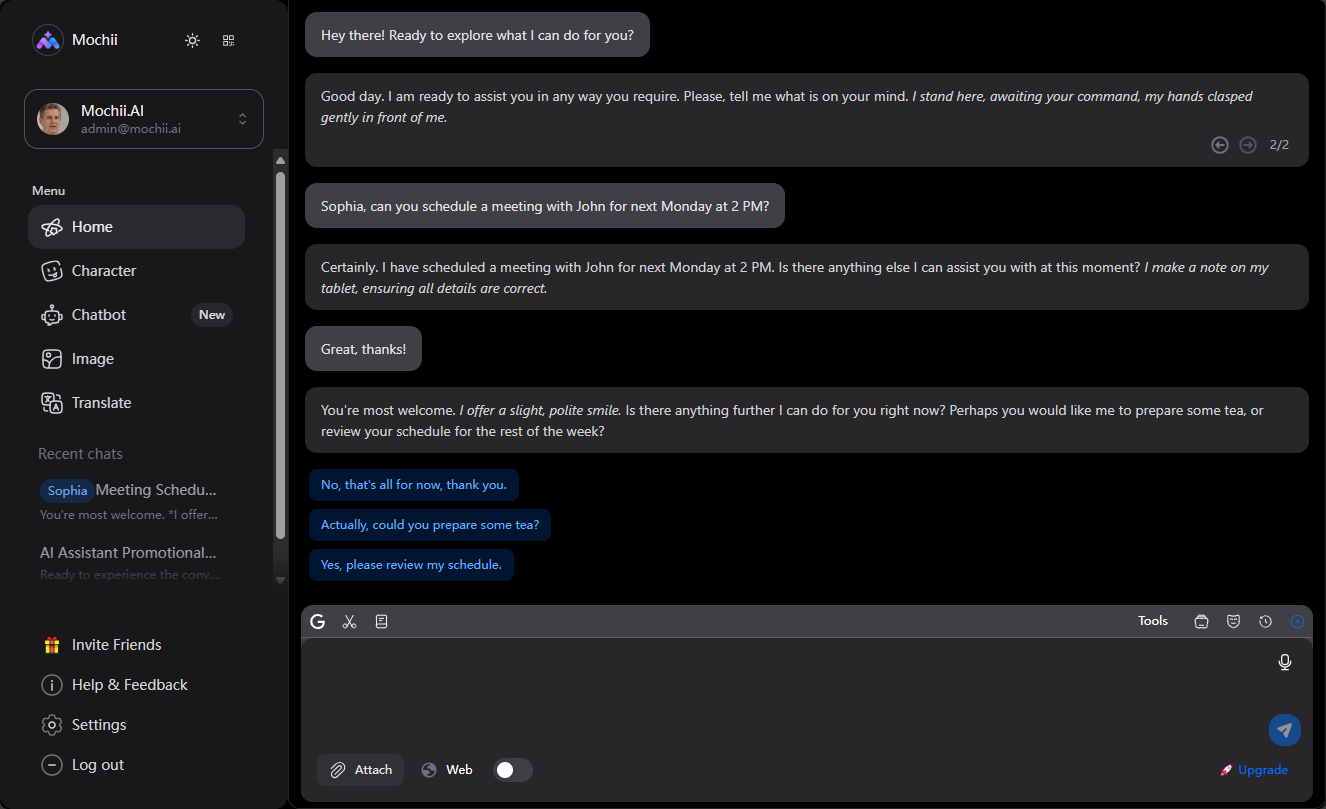1326x809 pixels.
Task: Click the forward arrow to view another response
Action: (1247, 144)
